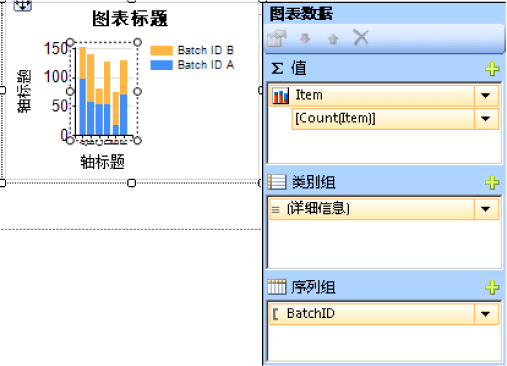The width and height of the screenshot is (507, 366).
Task: Open the Item field dropdown arrow
Action: click(486, 96)
